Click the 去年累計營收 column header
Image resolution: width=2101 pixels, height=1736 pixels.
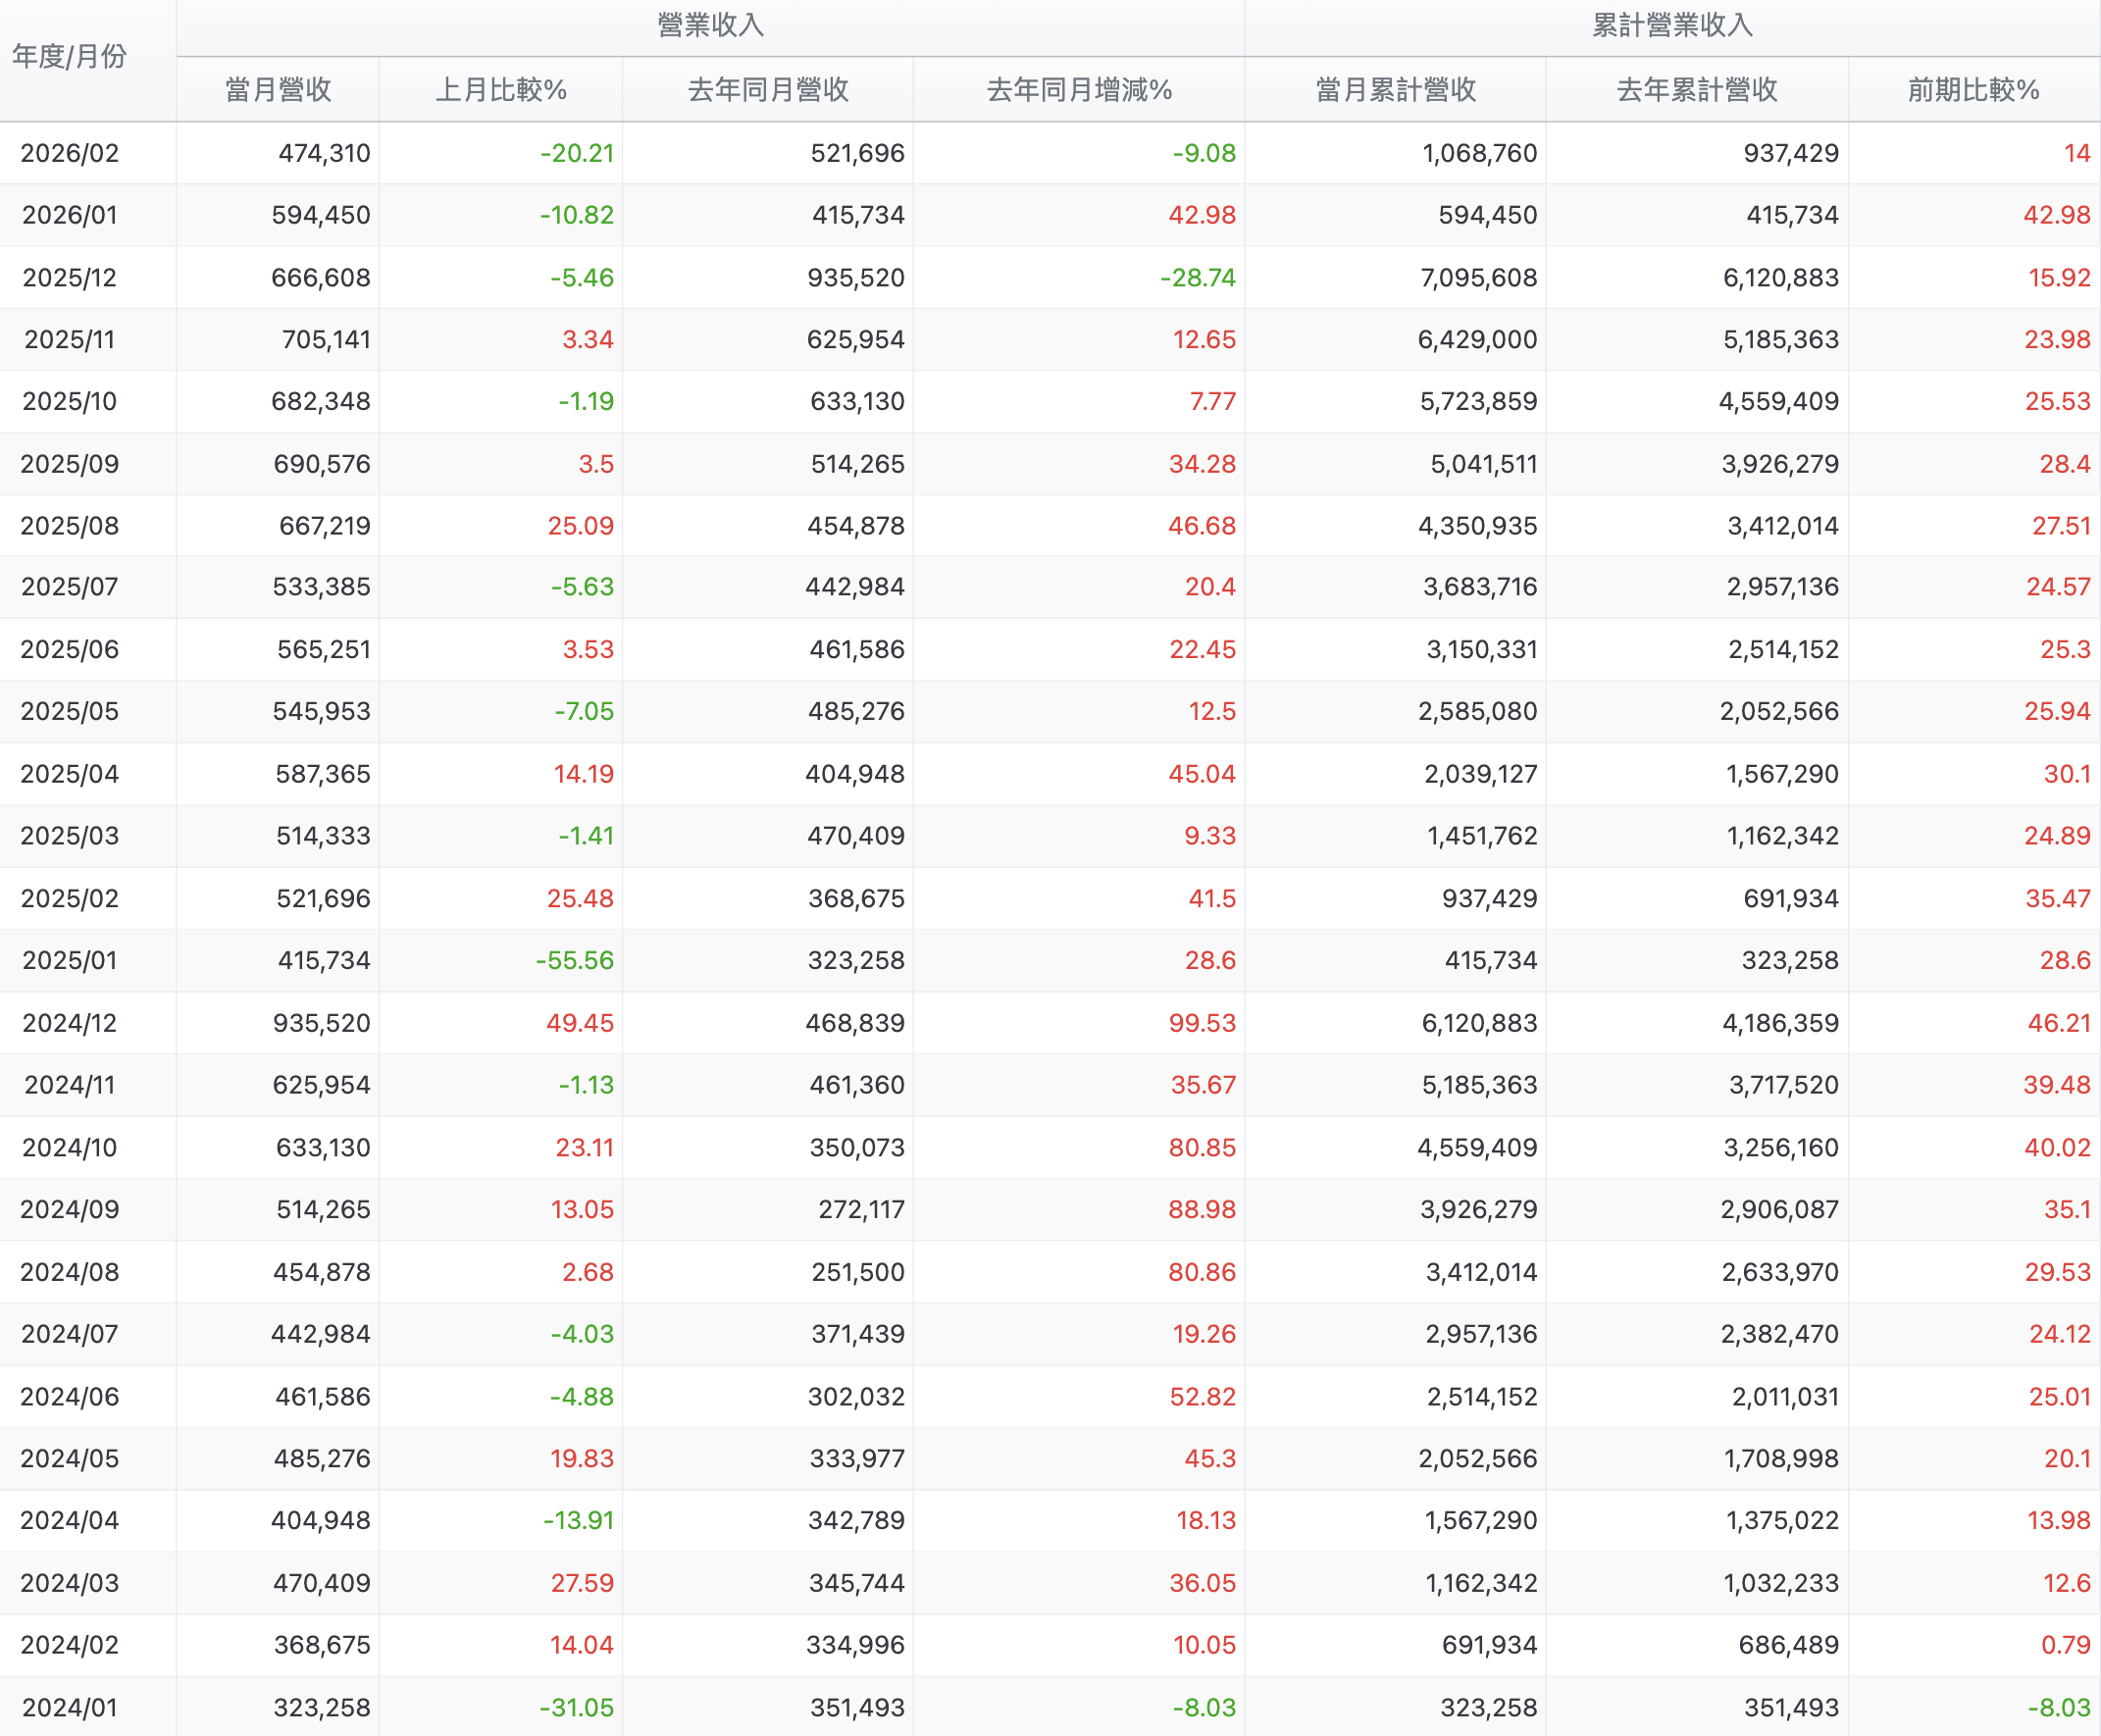point(1697,90)
